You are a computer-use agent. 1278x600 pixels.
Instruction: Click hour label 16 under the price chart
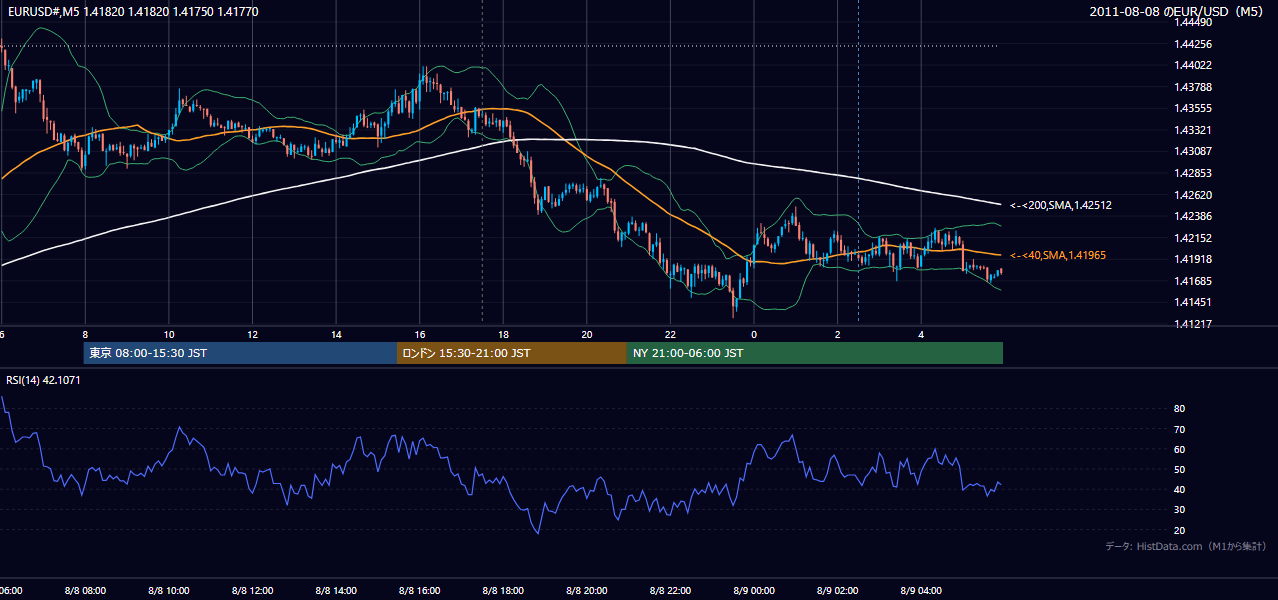[x=420, y=334]
